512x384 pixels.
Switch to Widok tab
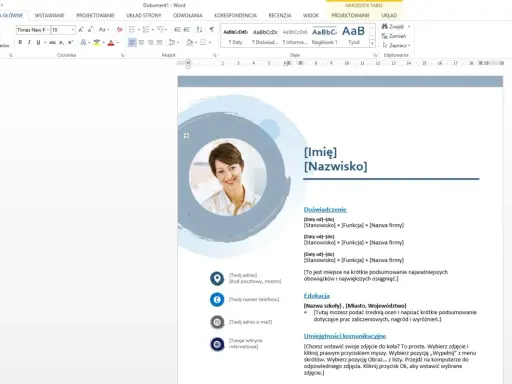pyautogui.click(x=311, y=15)
